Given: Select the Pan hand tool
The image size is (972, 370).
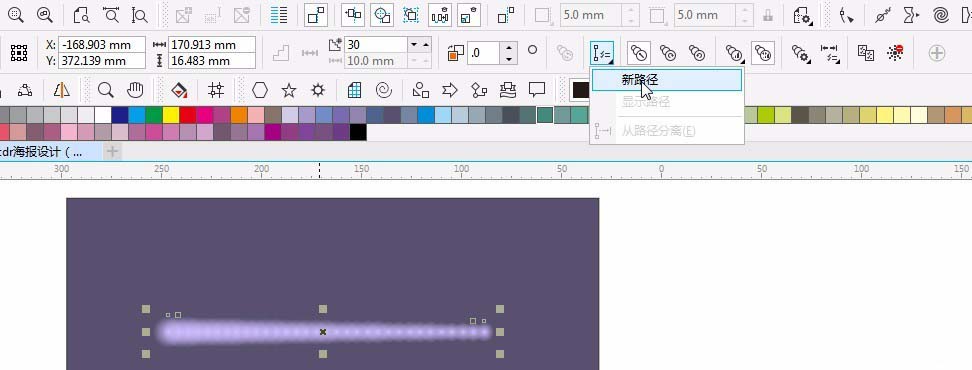Looking at the screenshot, I should (135, 91).
